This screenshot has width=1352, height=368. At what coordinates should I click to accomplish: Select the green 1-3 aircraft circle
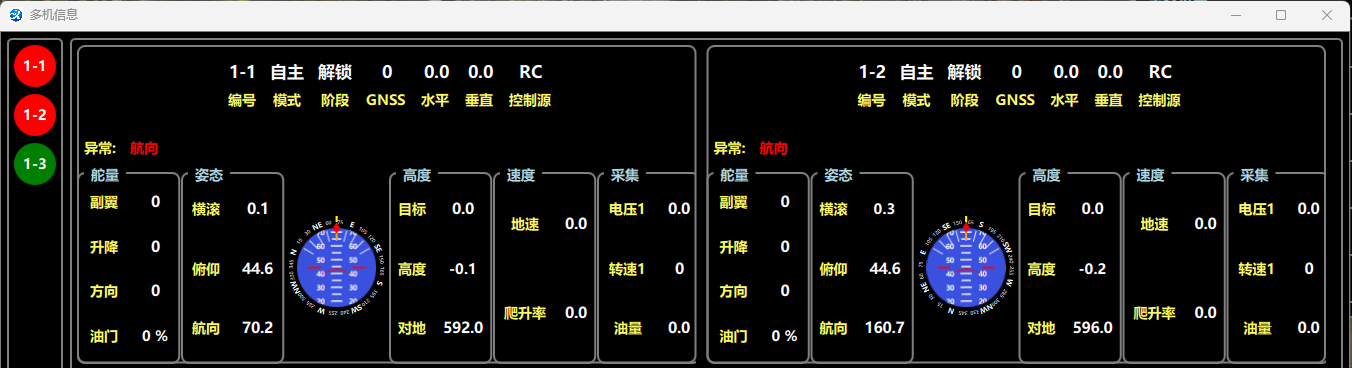(x=35, y=163)
